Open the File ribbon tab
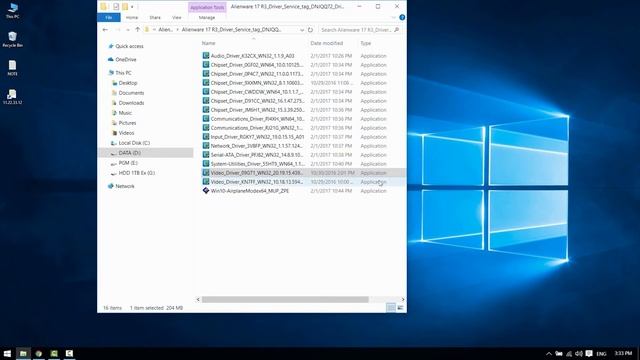640x360 pixels. tap(109, 18)
